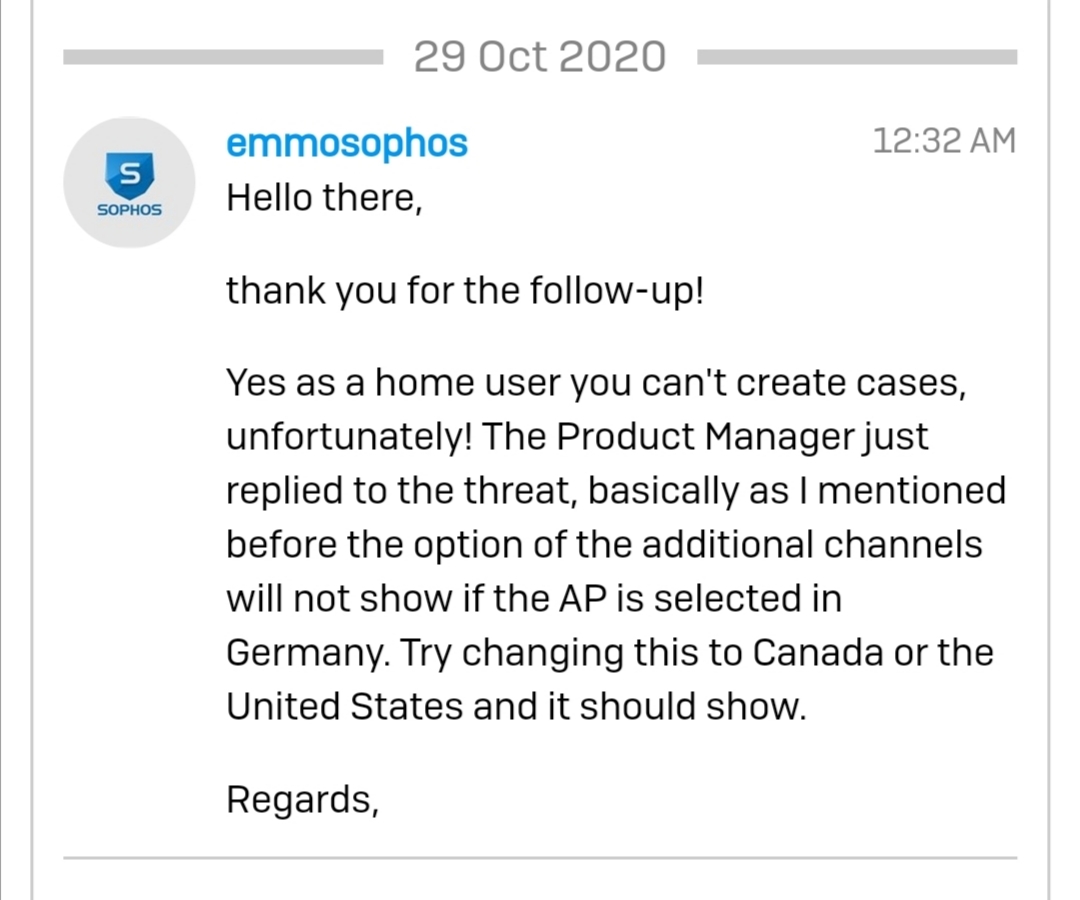Click the divider line below 'Regards,'
The image size is (1080, 900).
pos(540,858)
